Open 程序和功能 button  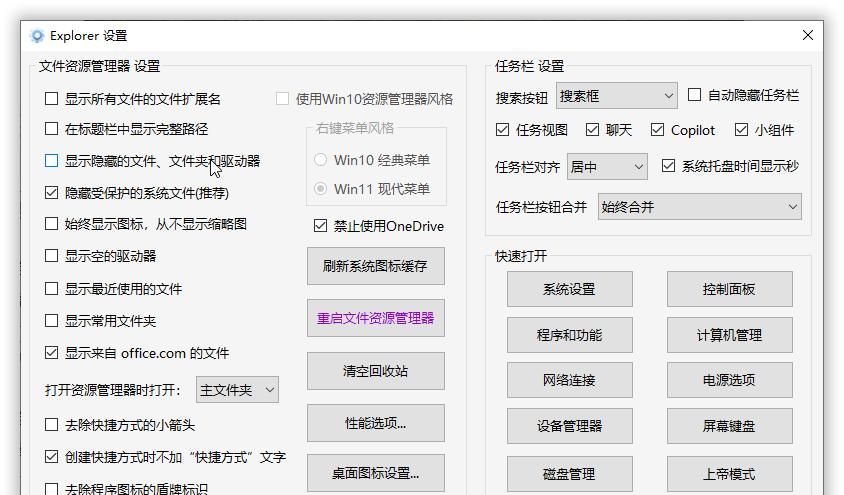click(569, 335)
